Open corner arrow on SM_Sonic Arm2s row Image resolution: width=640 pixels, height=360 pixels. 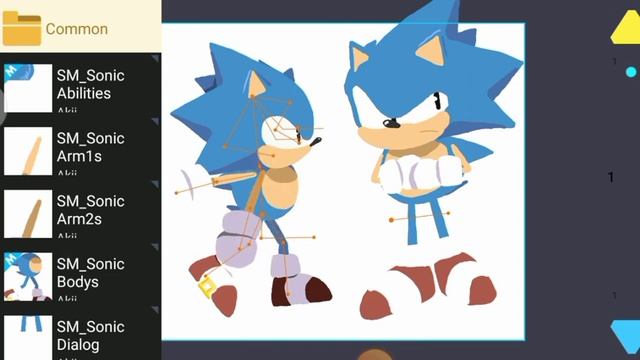point(156,184)
